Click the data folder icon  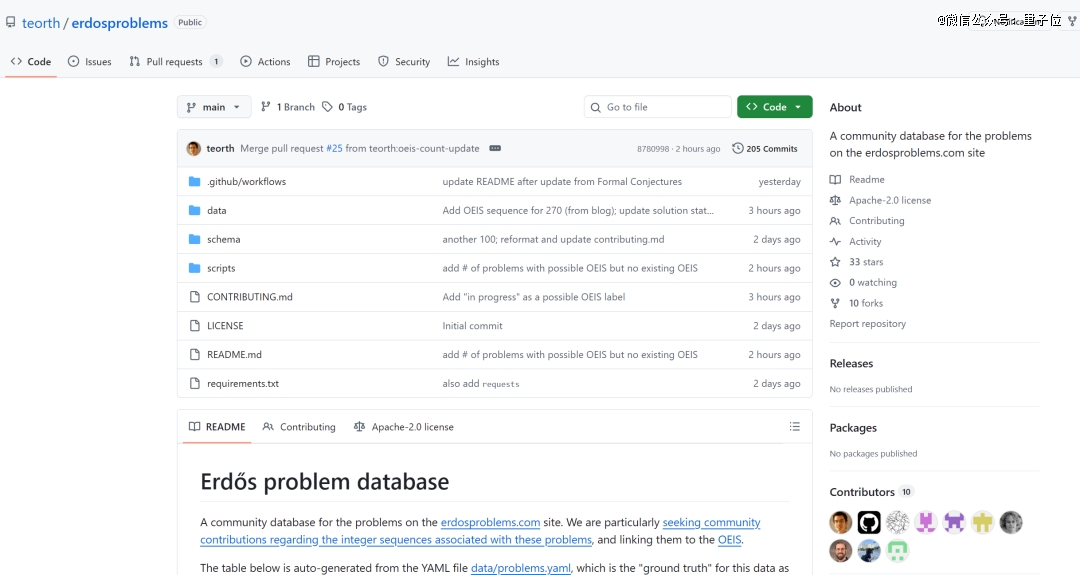(195, 211)
